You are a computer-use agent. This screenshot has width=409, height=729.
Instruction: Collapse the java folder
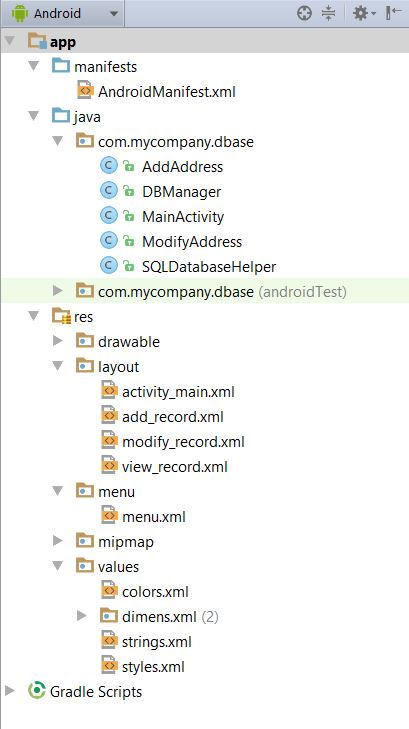(33, 116)
